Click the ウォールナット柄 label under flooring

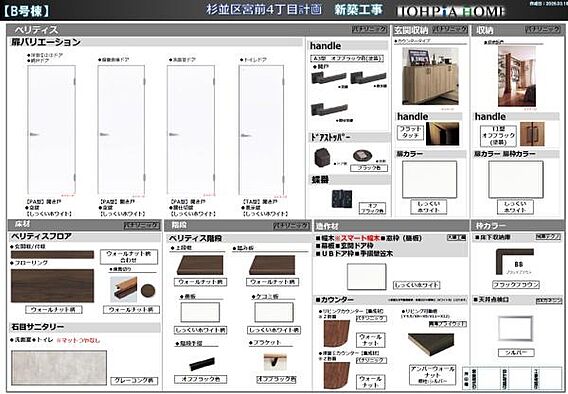pos(54,310)
